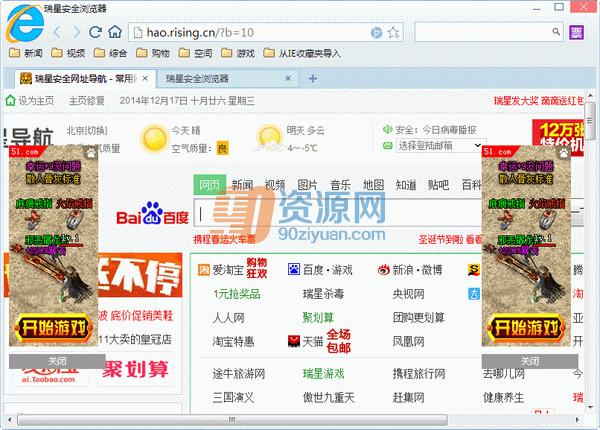The image size is (600, 430).
Task: Open the 游戏 bookmark folder
Action: click(238, 53)
